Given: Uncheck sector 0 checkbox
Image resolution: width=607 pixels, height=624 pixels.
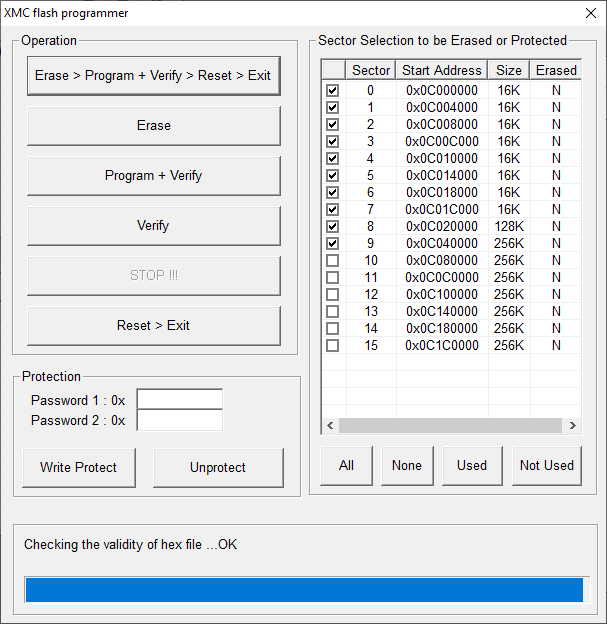Looking at the screenshot, I should click(x=333, y=90).
